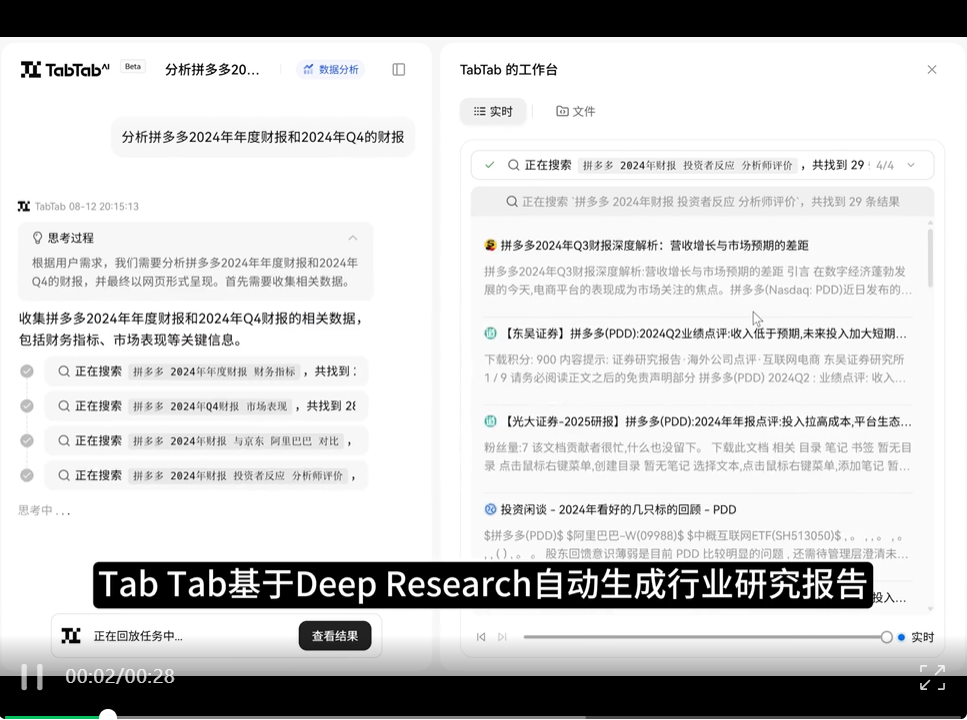Expand the search step 4/4 dropdown chevron

pyautogui.click(x=911, y=165)
